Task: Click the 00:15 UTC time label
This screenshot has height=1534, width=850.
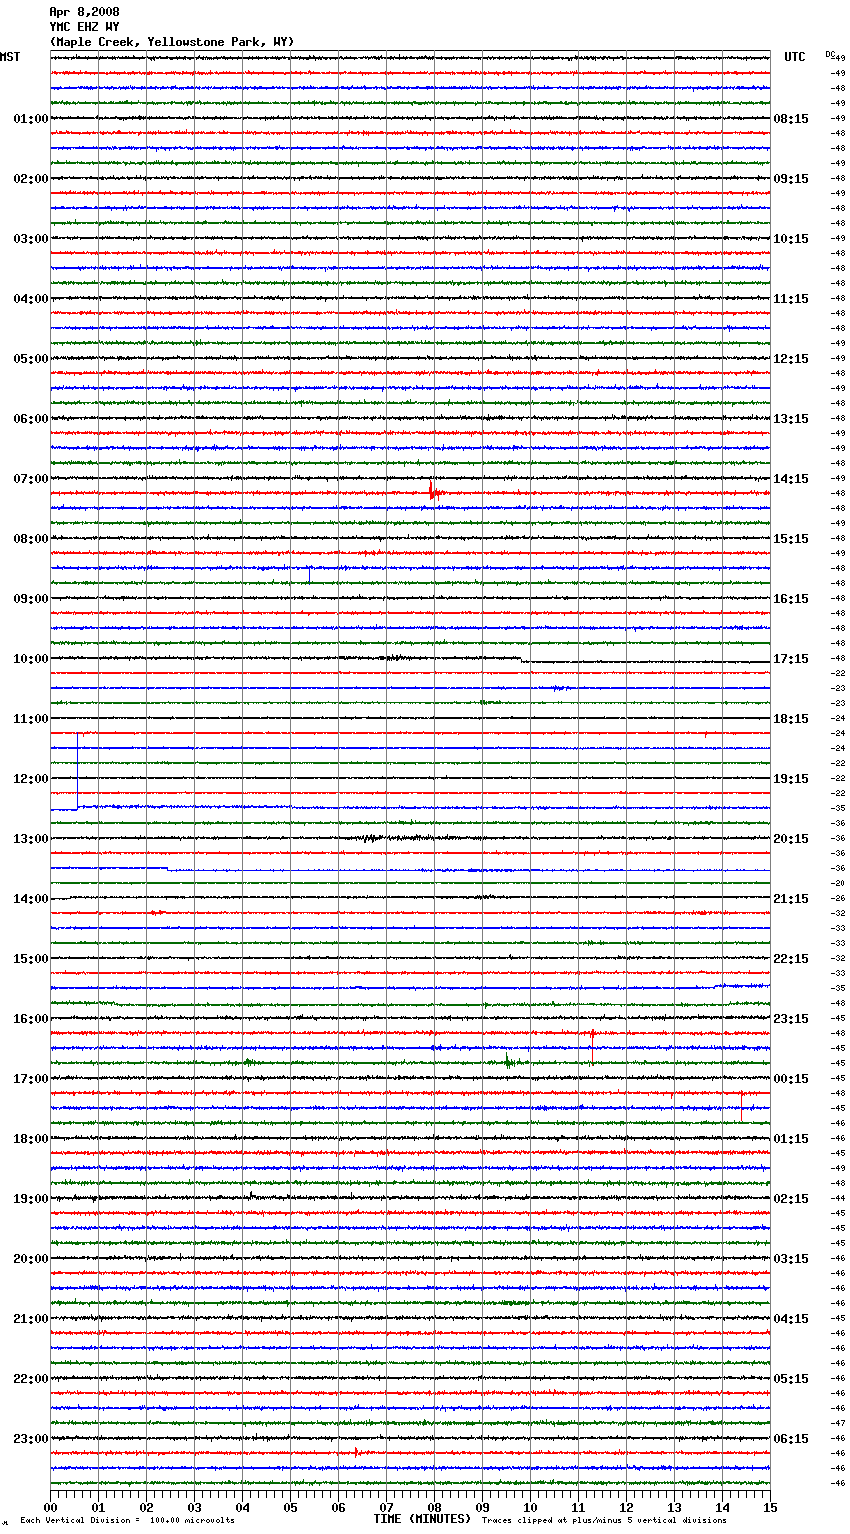Action: [791, 1079]
